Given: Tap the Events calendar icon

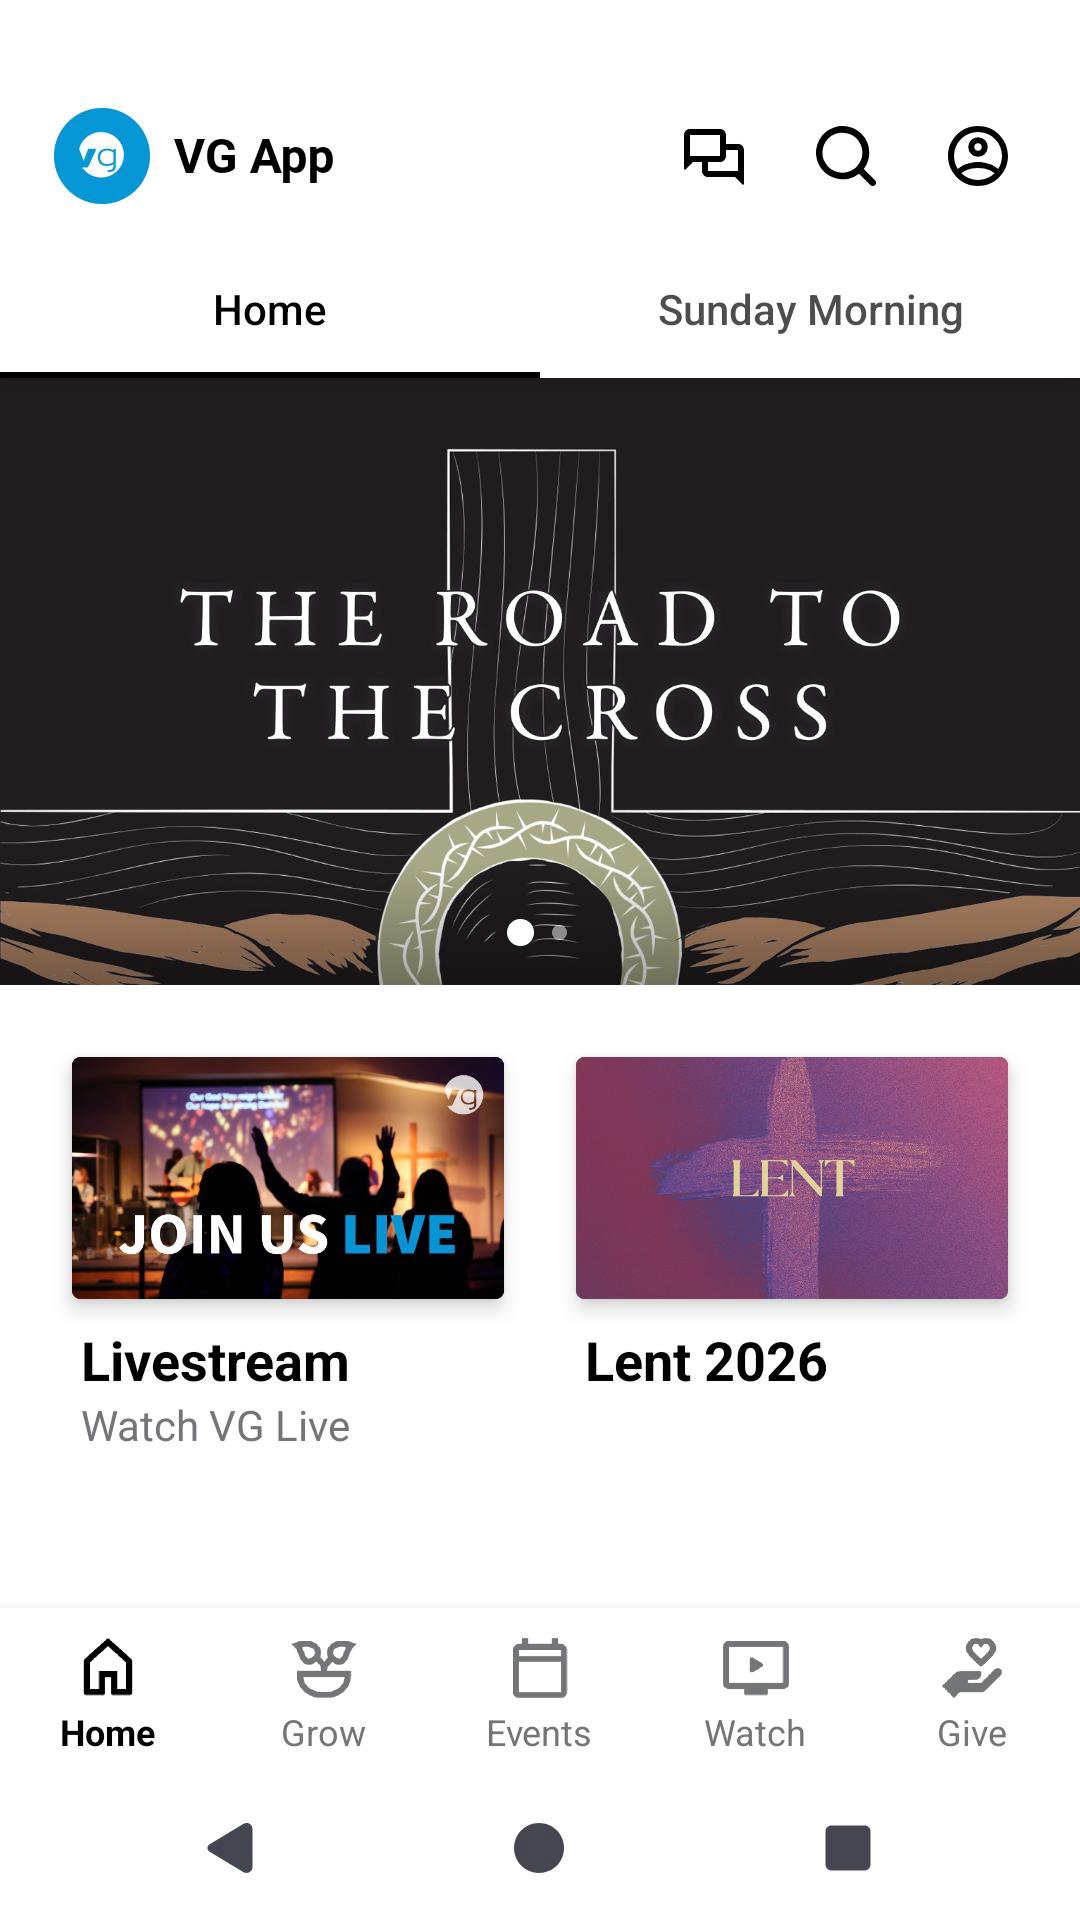Looking at the screenshot, I should (x=539, y=1668).
